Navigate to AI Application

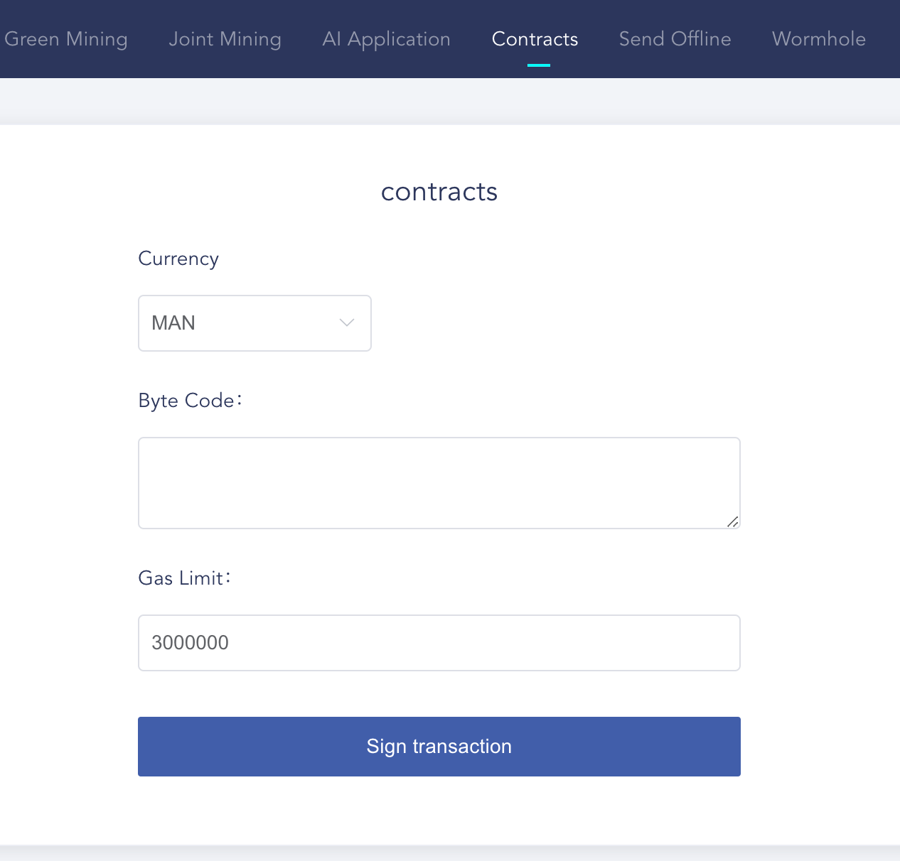[386, 39]
